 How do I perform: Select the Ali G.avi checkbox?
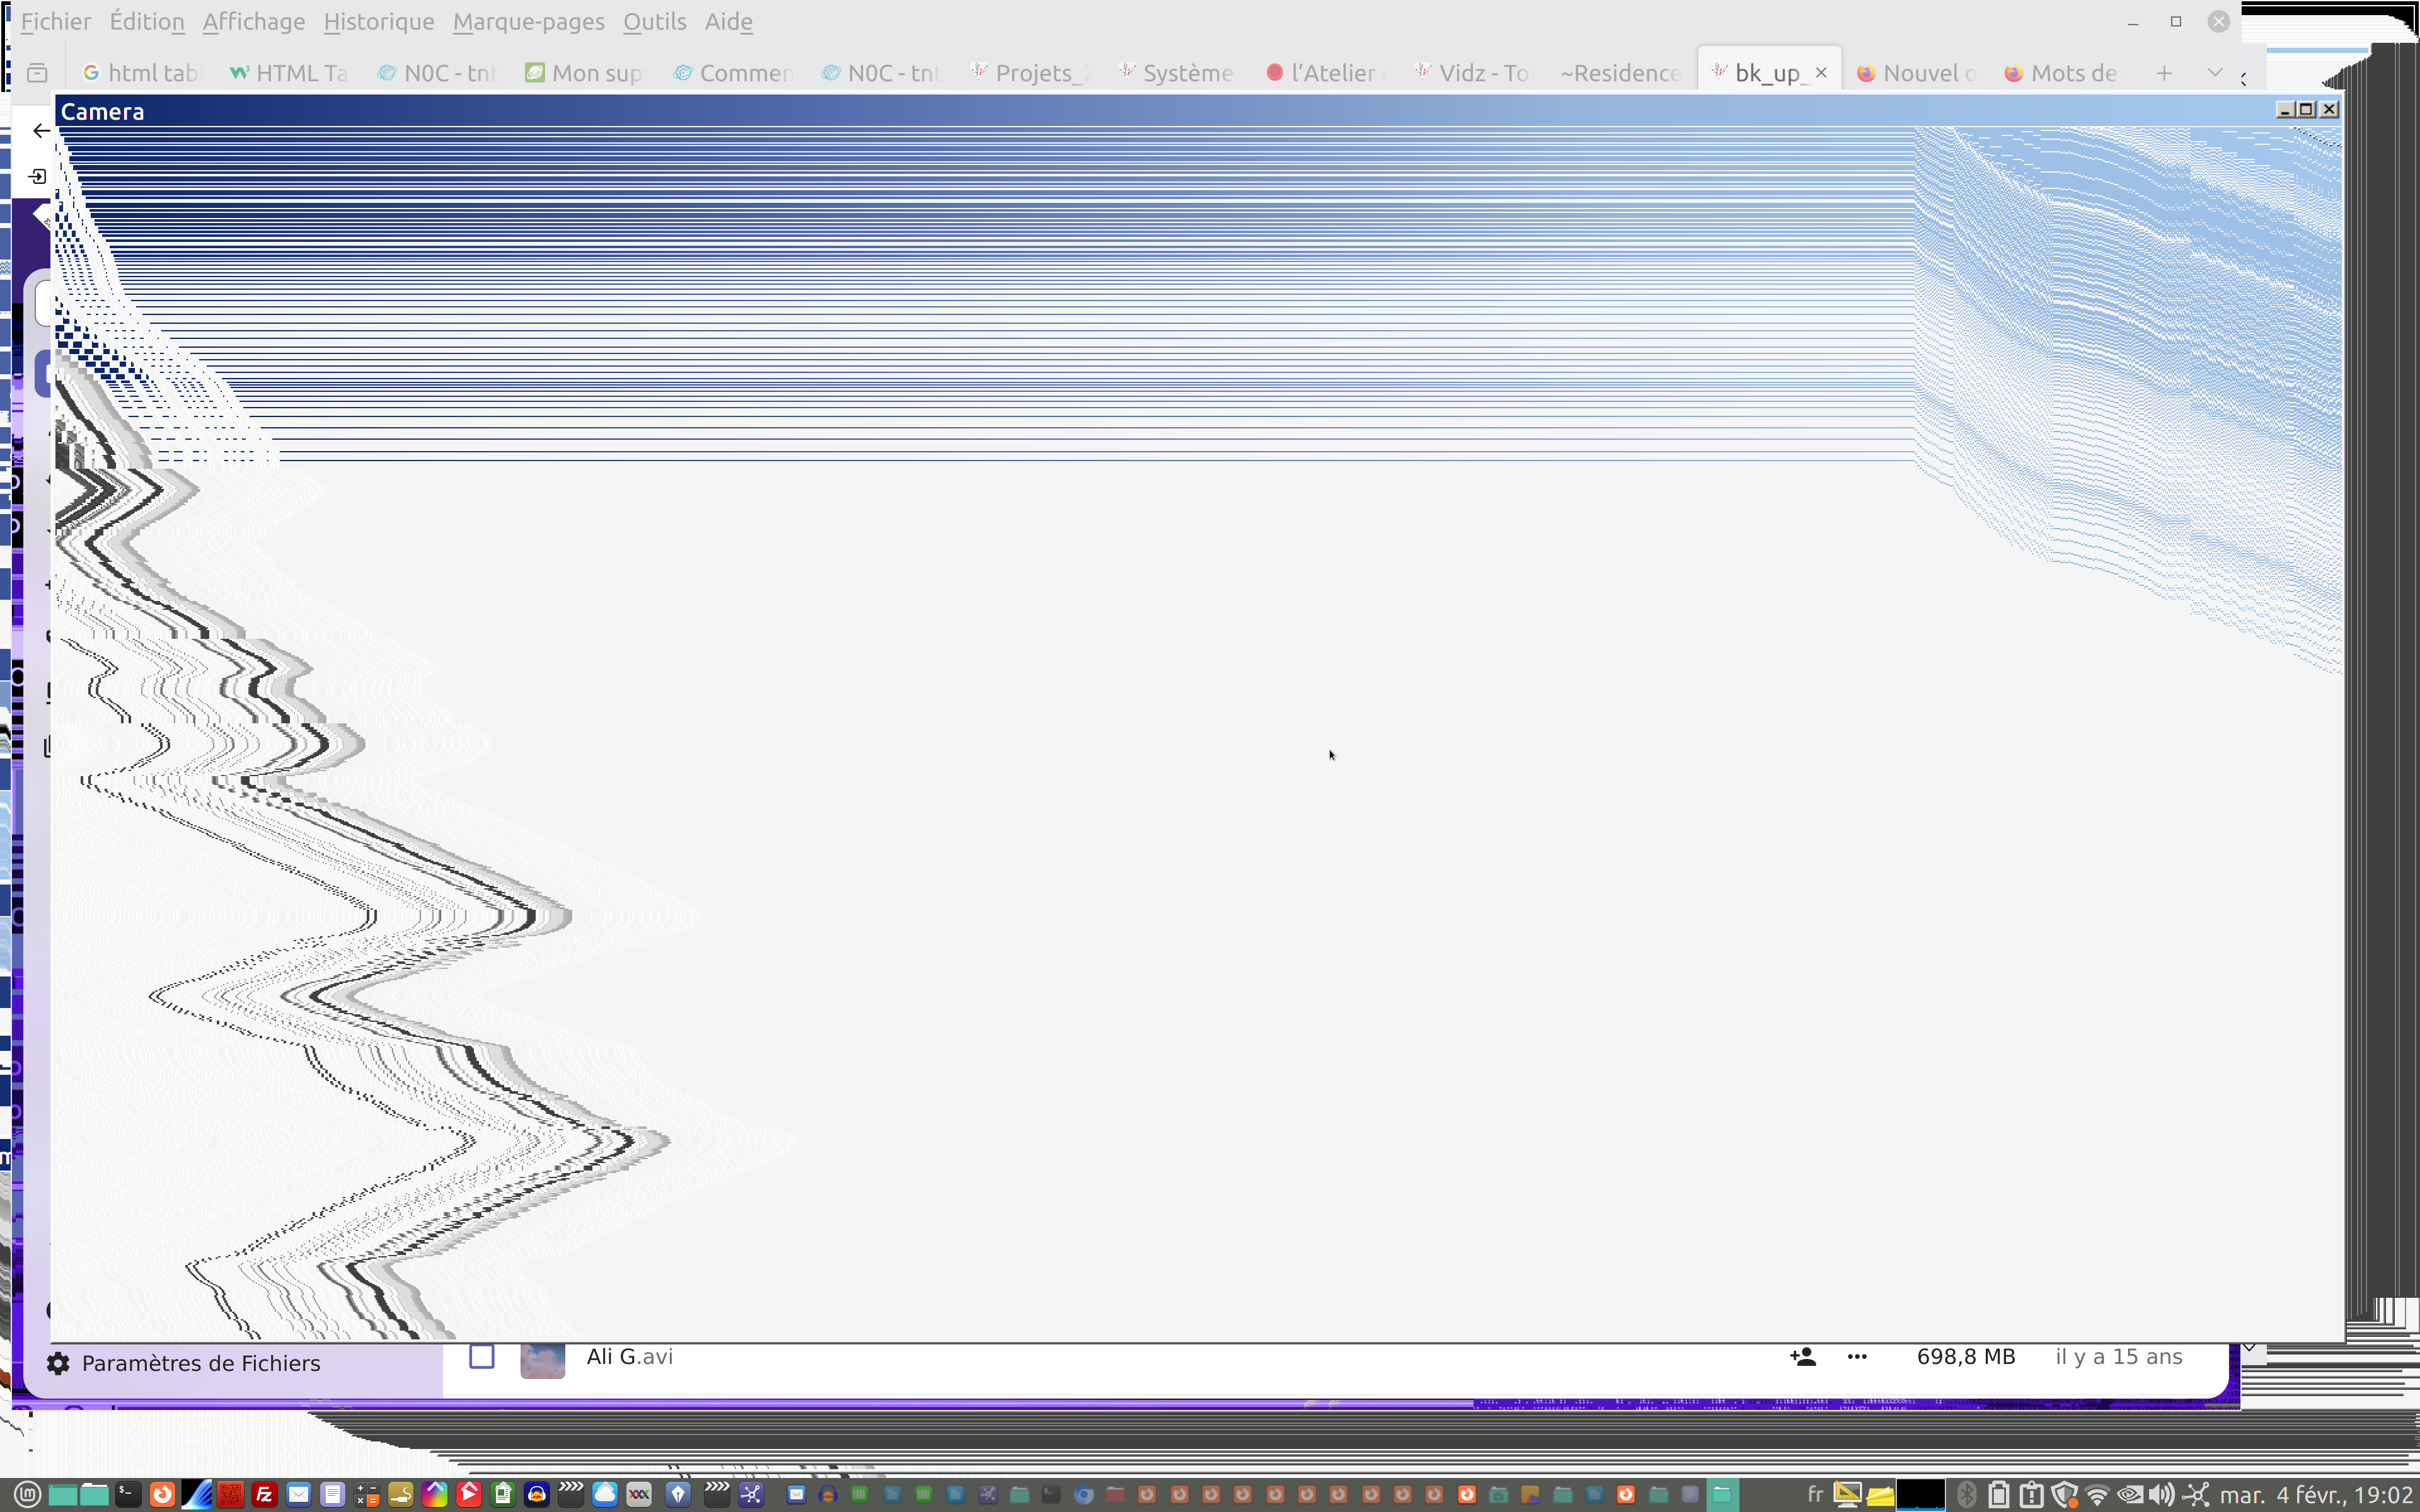[x=482, y=1357]
